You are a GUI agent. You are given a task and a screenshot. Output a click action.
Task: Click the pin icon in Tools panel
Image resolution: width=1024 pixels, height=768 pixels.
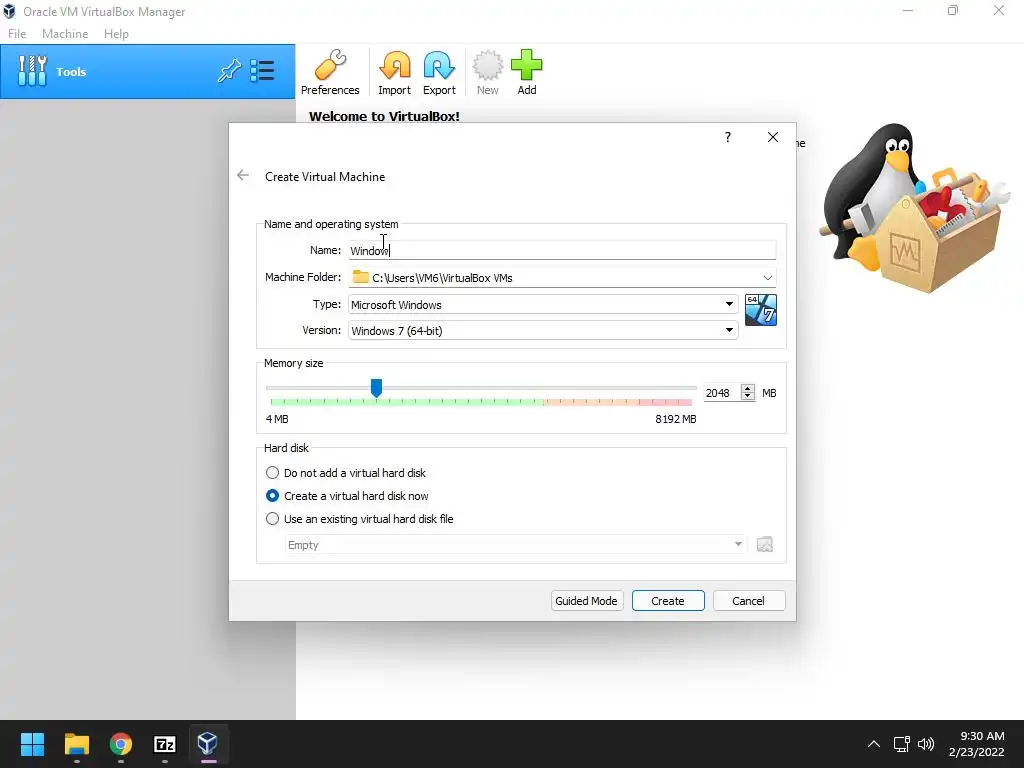click(x=229, y=71)
